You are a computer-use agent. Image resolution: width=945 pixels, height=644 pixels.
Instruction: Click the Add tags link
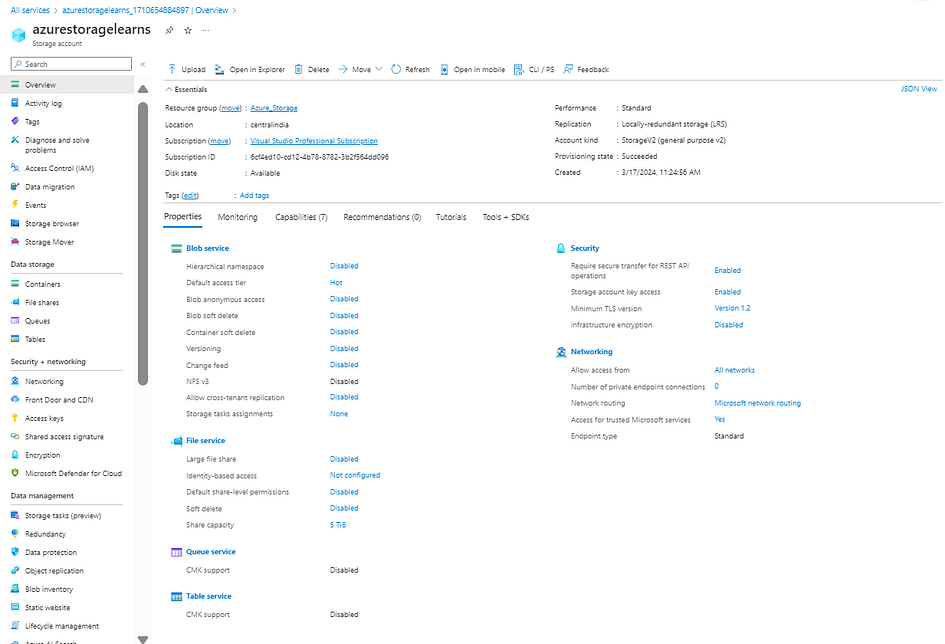254,195
